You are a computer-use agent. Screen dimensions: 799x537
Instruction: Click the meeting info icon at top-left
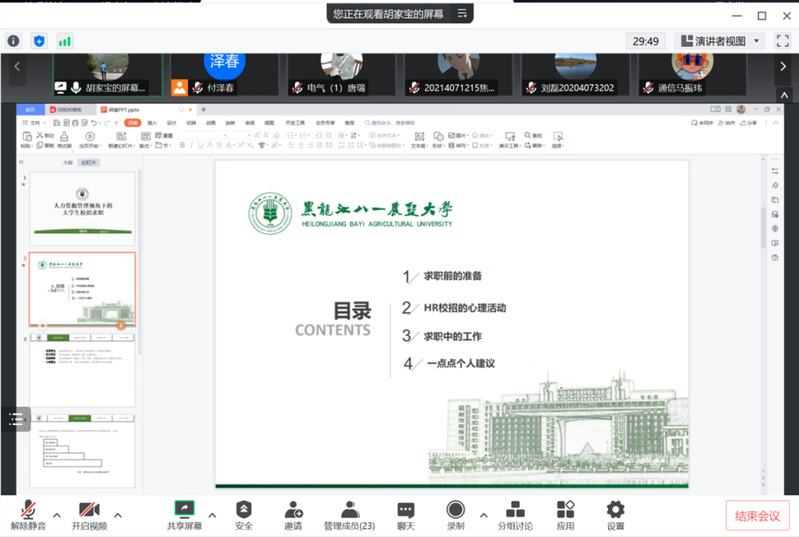pyautogui.click(x=14, y=41)
